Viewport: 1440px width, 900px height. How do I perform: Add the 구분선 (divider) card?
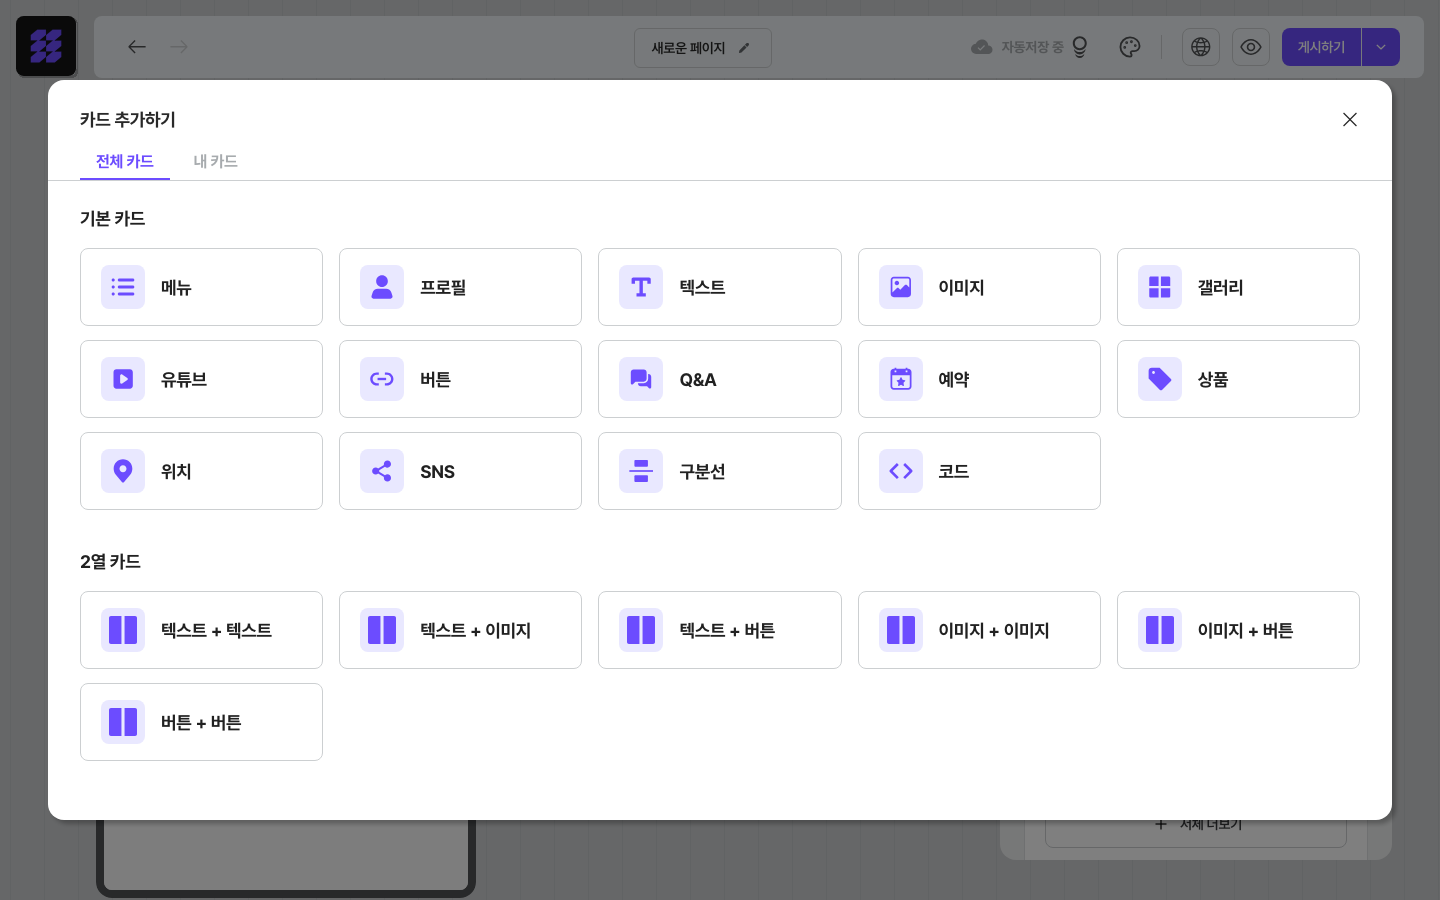tap(720, 471)
